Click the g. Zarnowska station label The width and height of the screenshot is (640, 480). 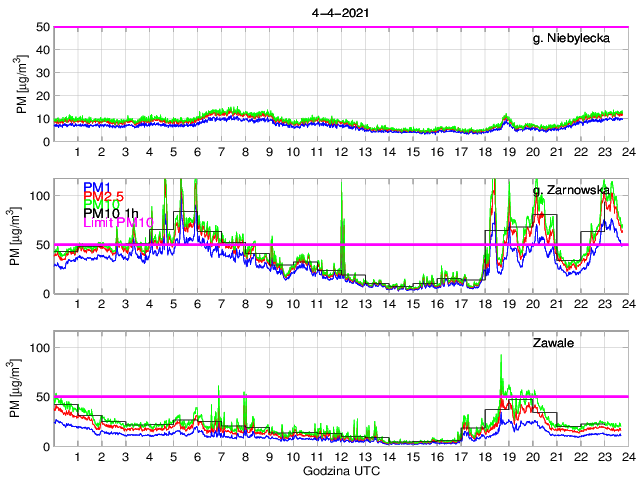[x=572, y=190]
